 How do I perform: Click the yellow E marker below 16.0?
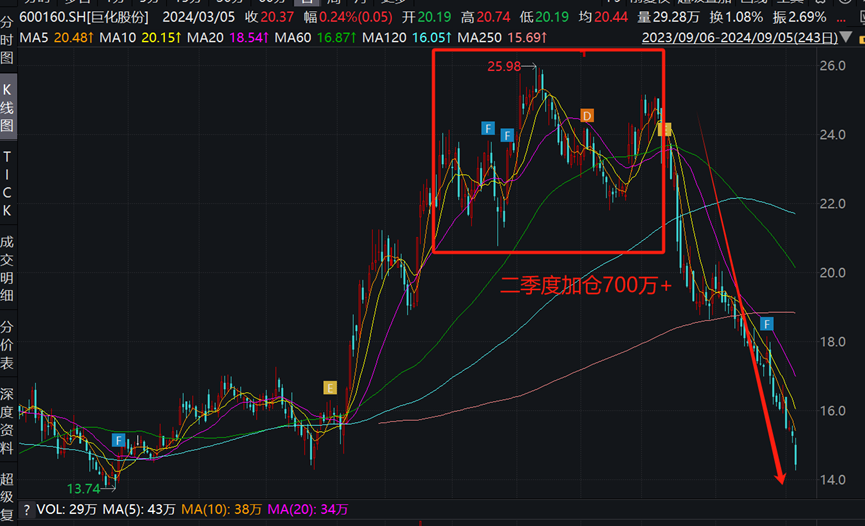pos(329,388)
